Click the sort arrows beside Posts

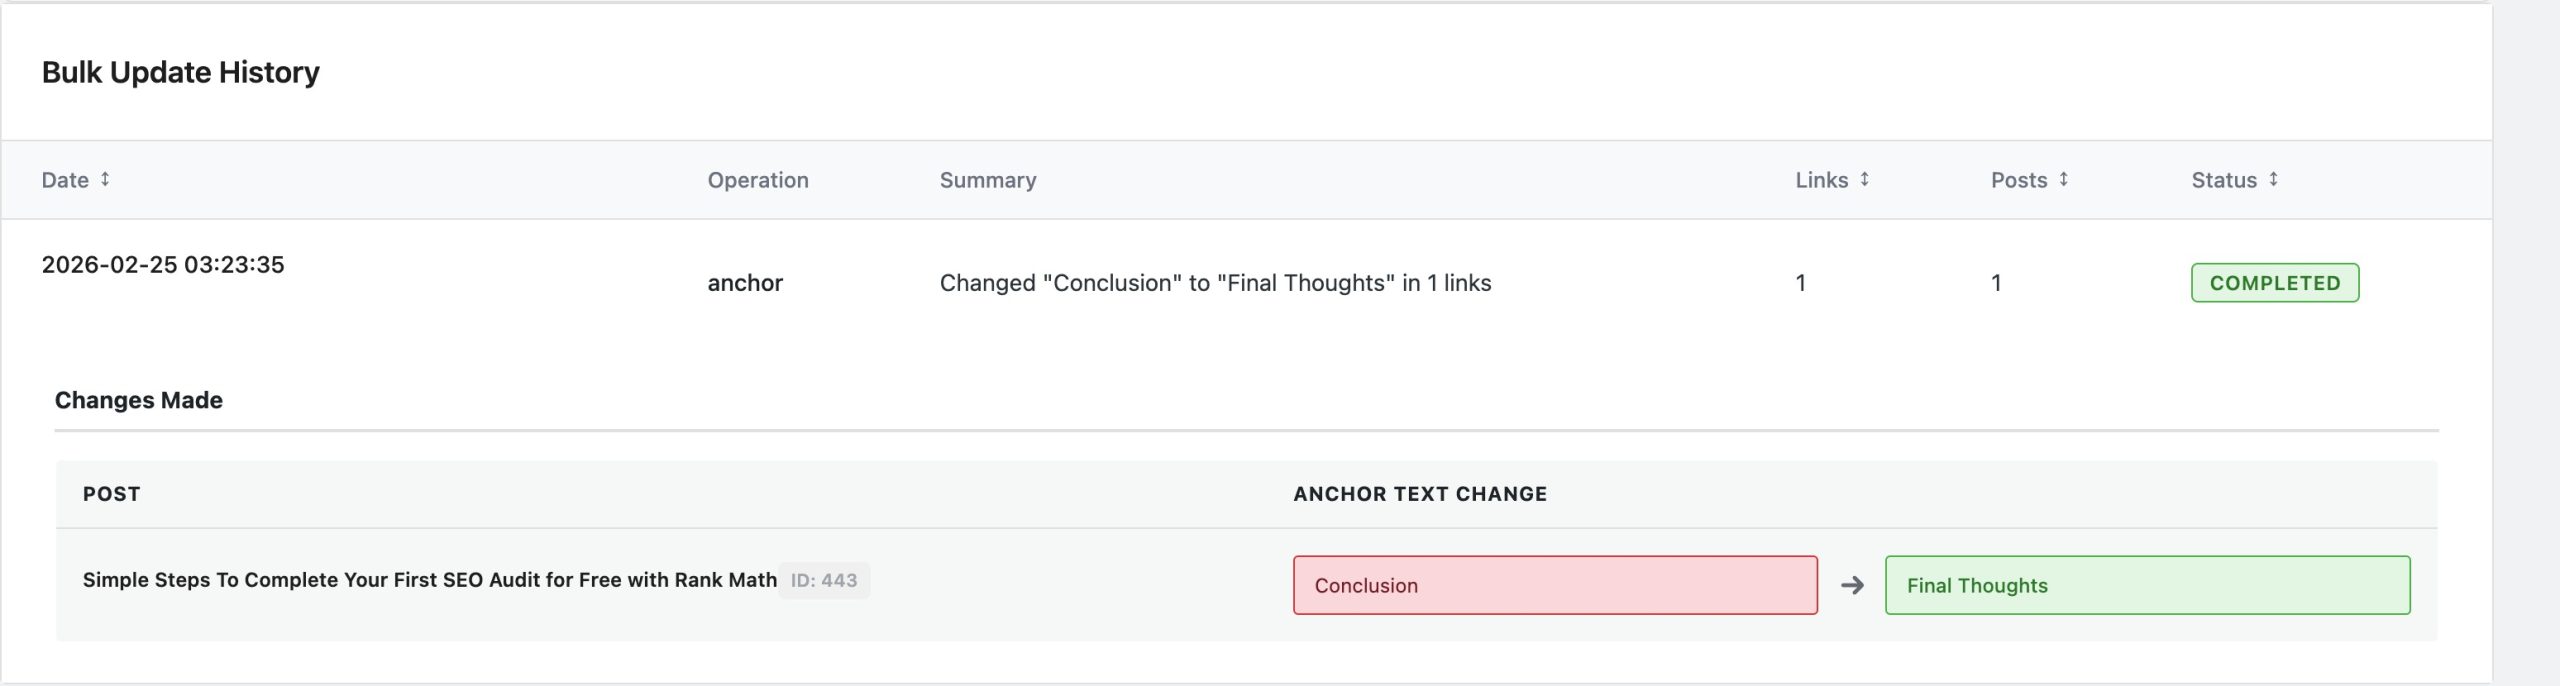pos(2063,179)
